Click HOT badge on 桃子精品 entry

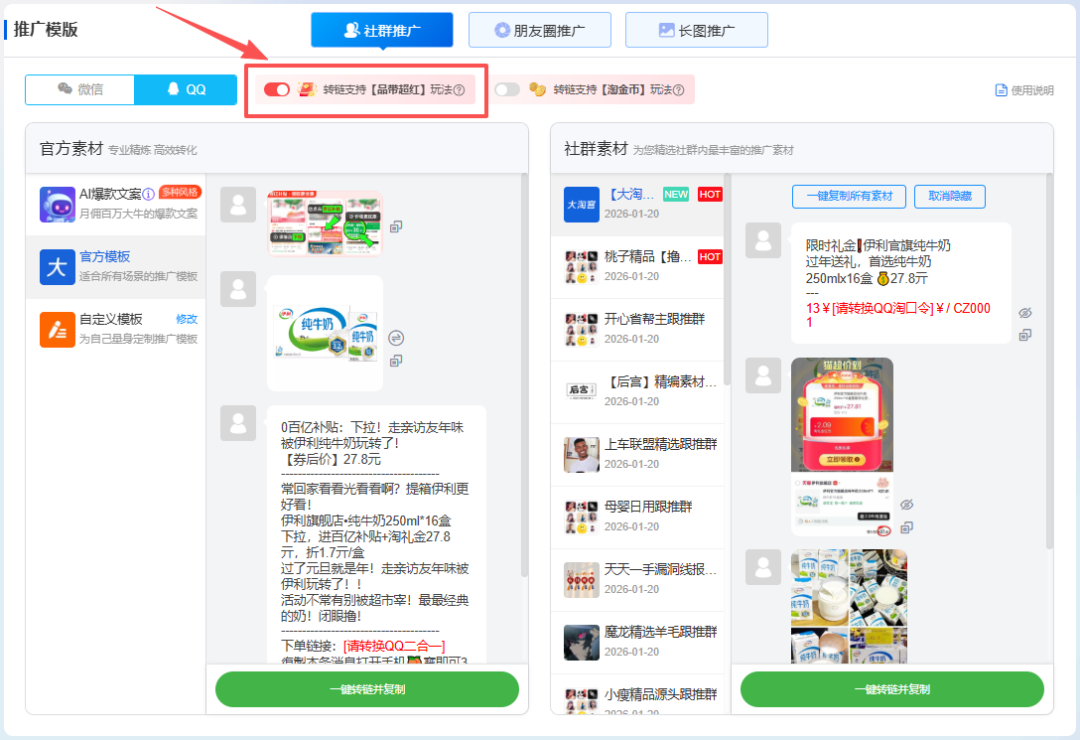tap(709, 257)
